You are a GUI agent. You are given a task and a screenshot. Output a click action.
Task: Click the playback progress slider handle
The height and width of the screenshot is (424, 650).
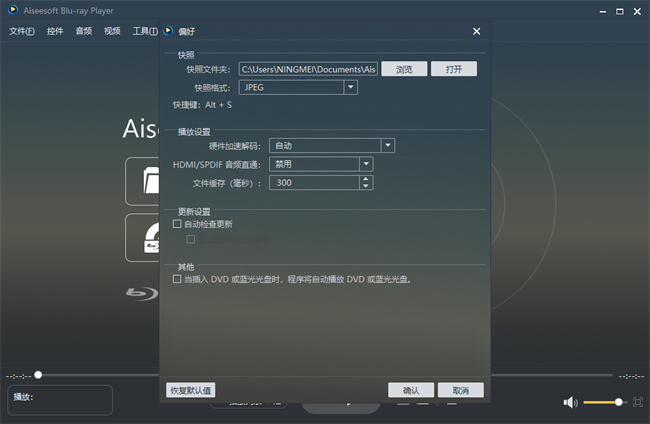(38, 375)
